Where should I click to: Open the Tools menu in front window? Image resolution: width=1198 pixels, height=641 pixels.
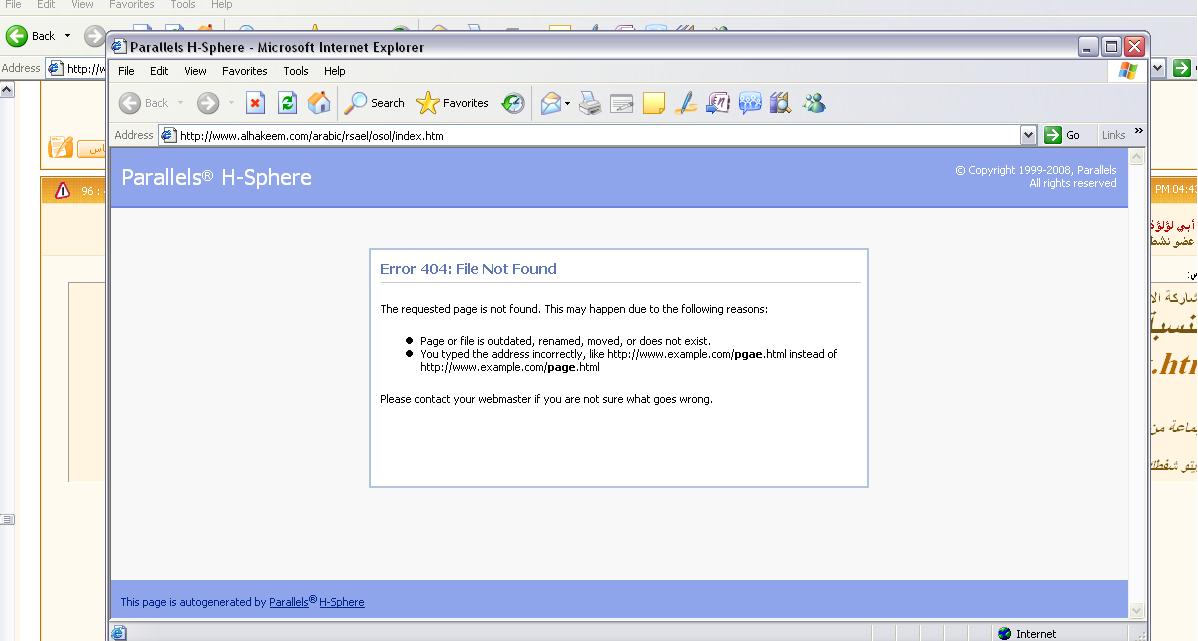(x=296, y=71)
